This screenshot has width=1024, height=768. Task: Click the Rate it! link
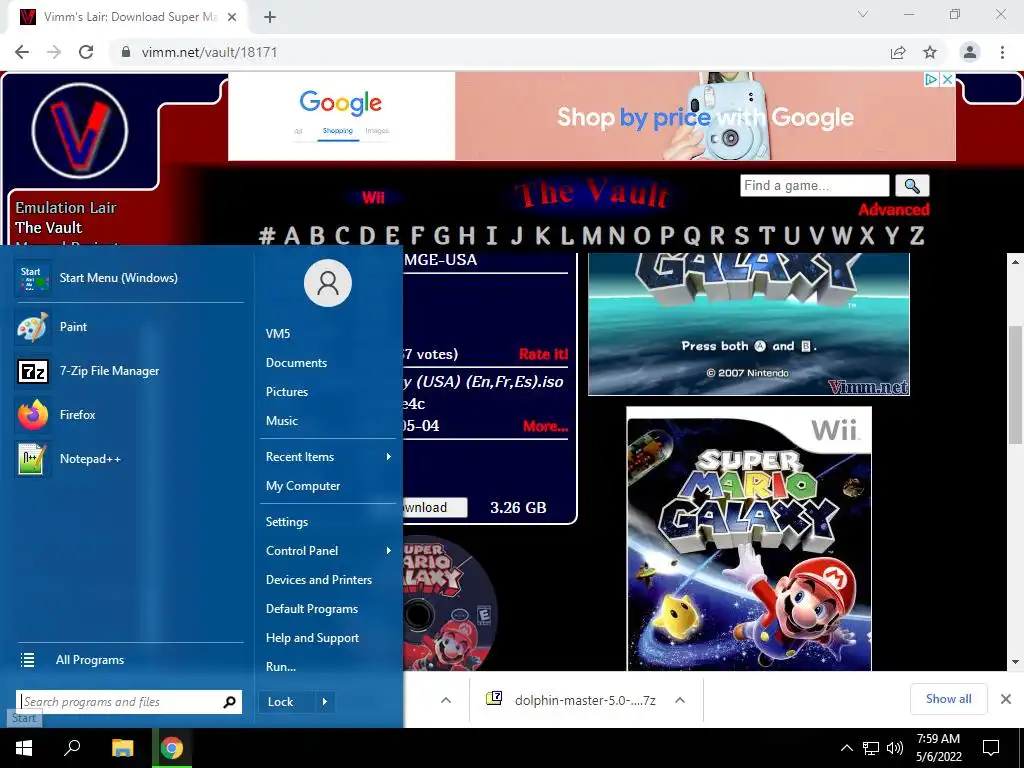click(543, 354)
